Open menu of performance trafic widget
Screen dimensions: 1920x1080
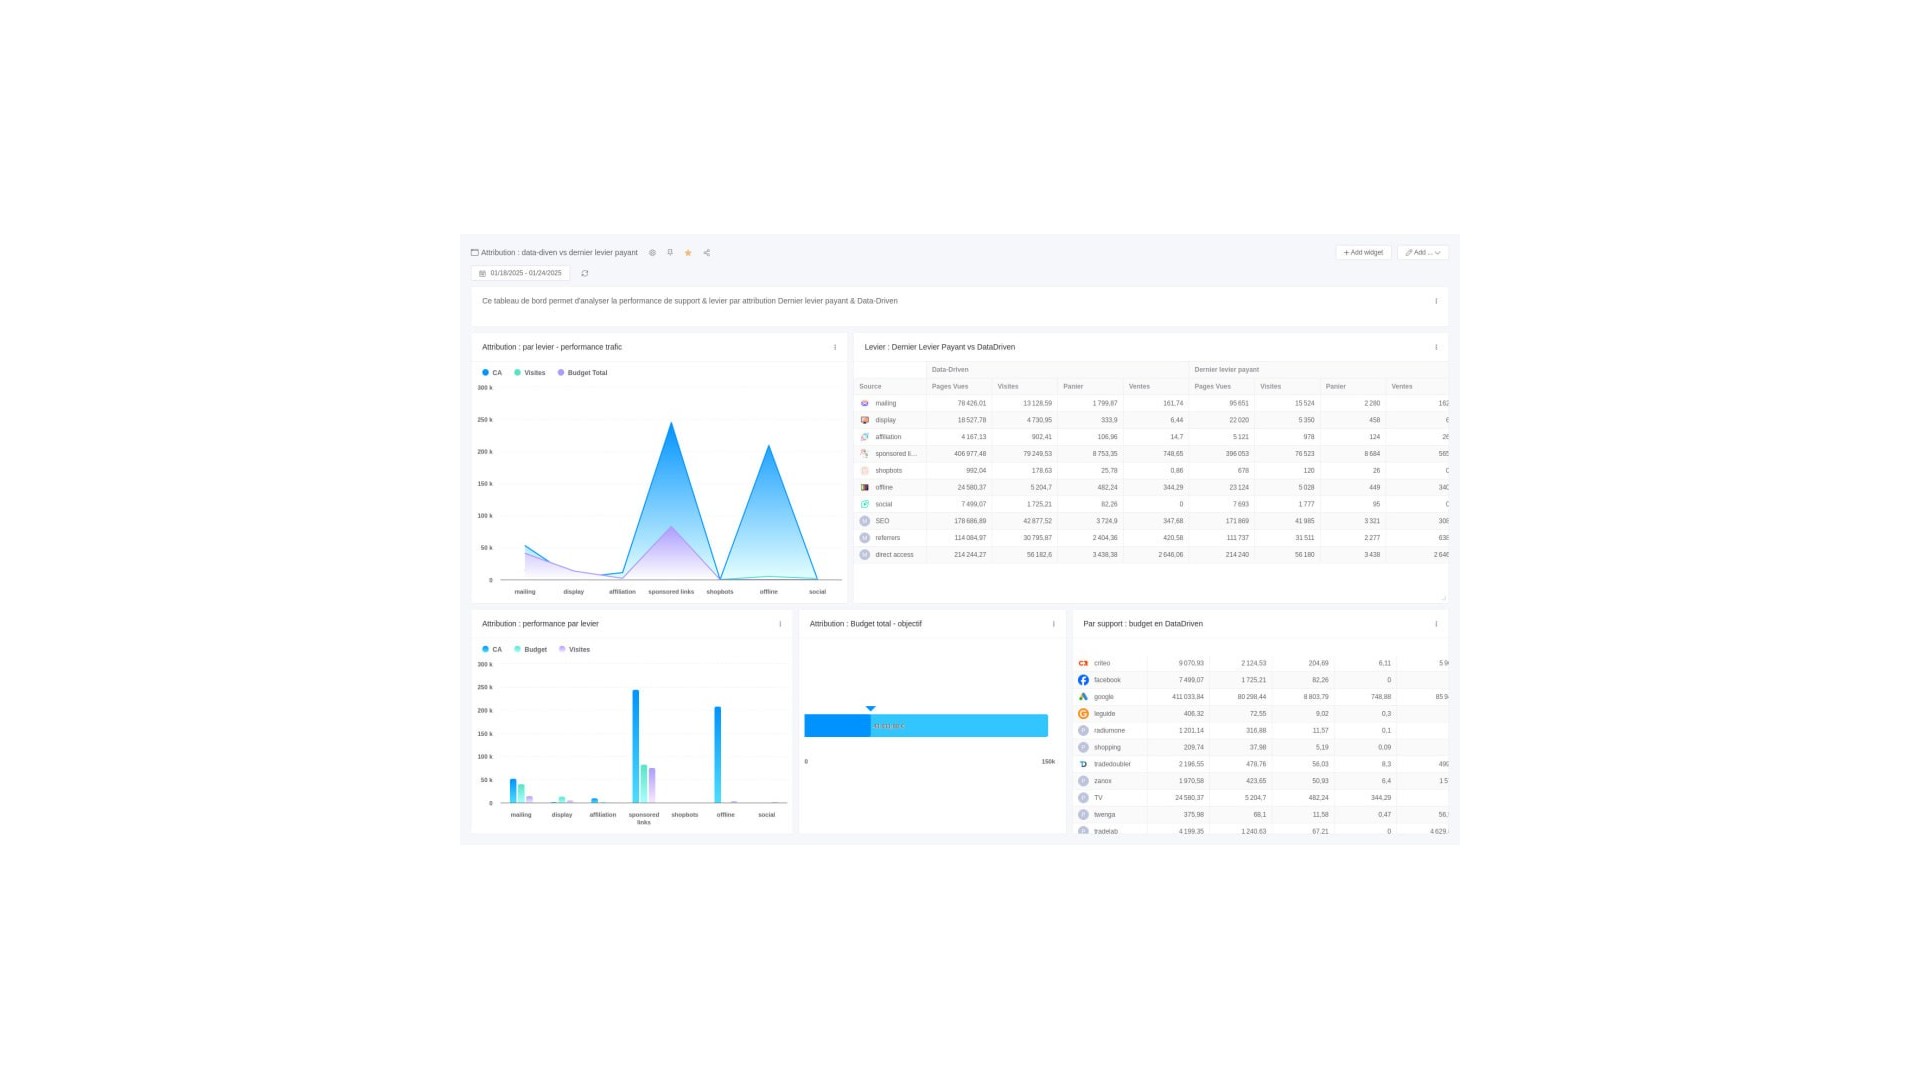pos(835,348)
